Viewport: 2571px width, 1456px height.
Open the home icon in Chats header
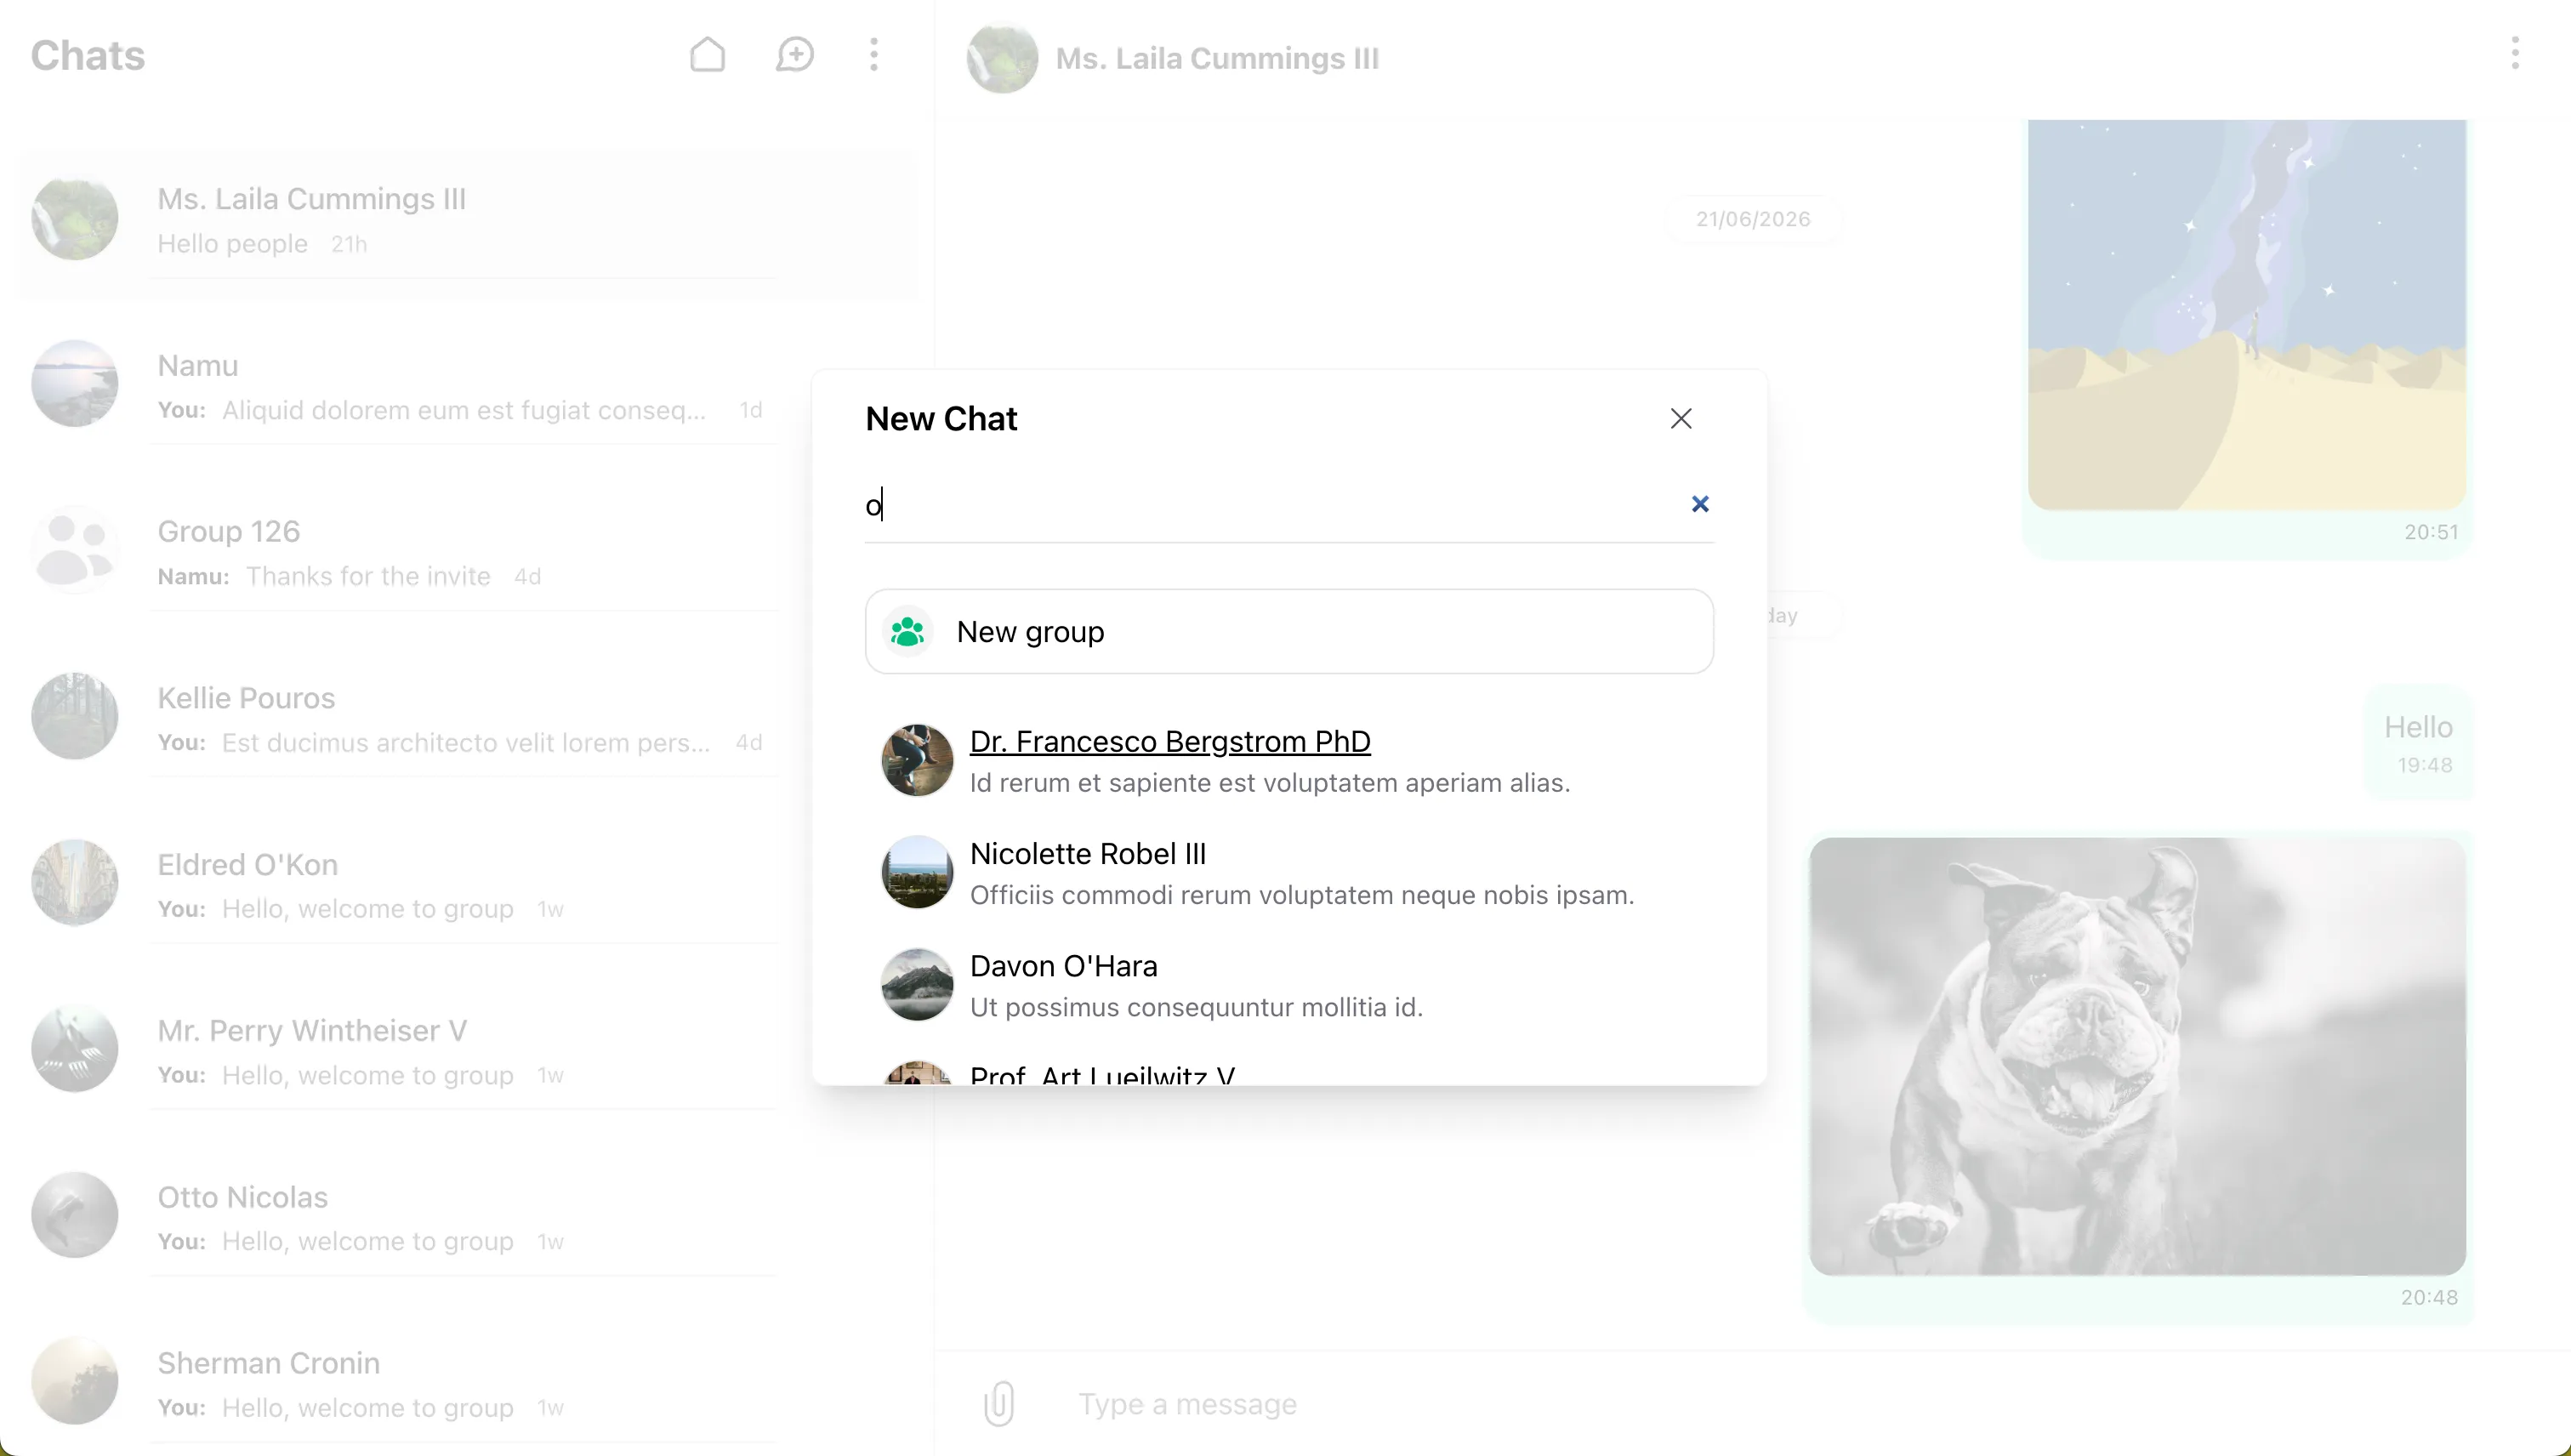(x=707, y=55)
